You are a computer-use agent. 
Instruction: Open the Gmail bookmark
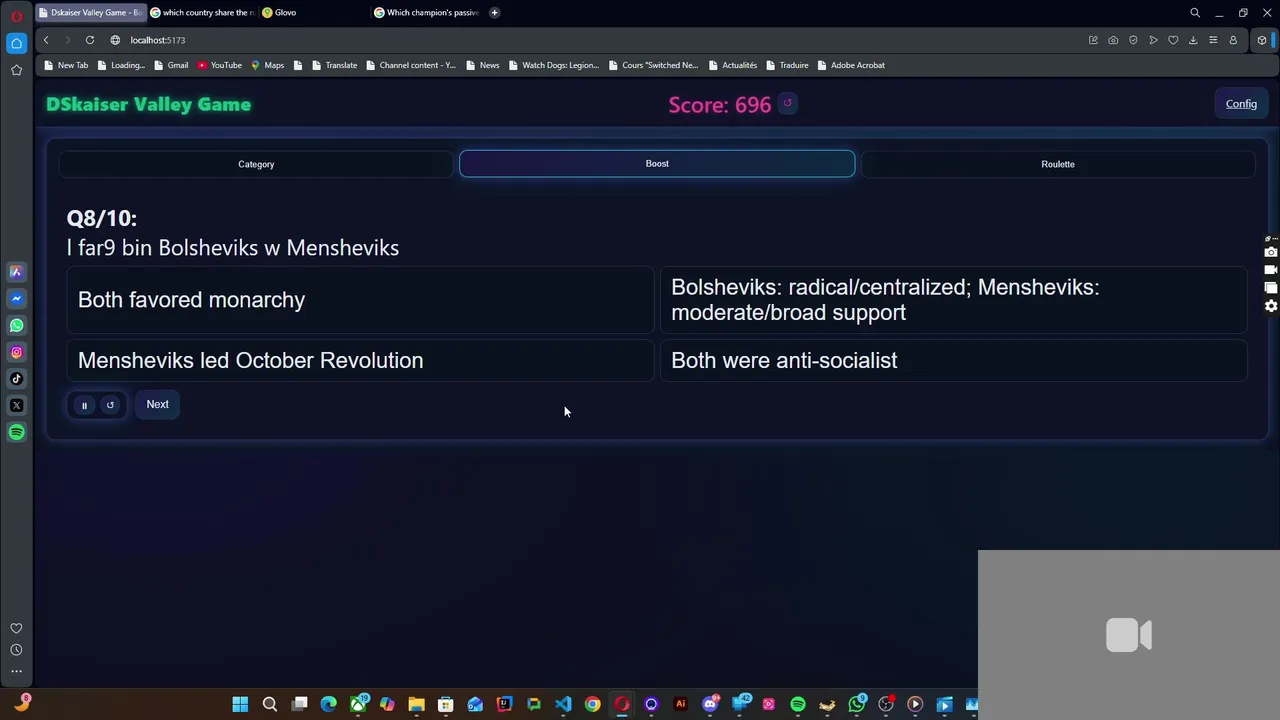pos(171,65)
